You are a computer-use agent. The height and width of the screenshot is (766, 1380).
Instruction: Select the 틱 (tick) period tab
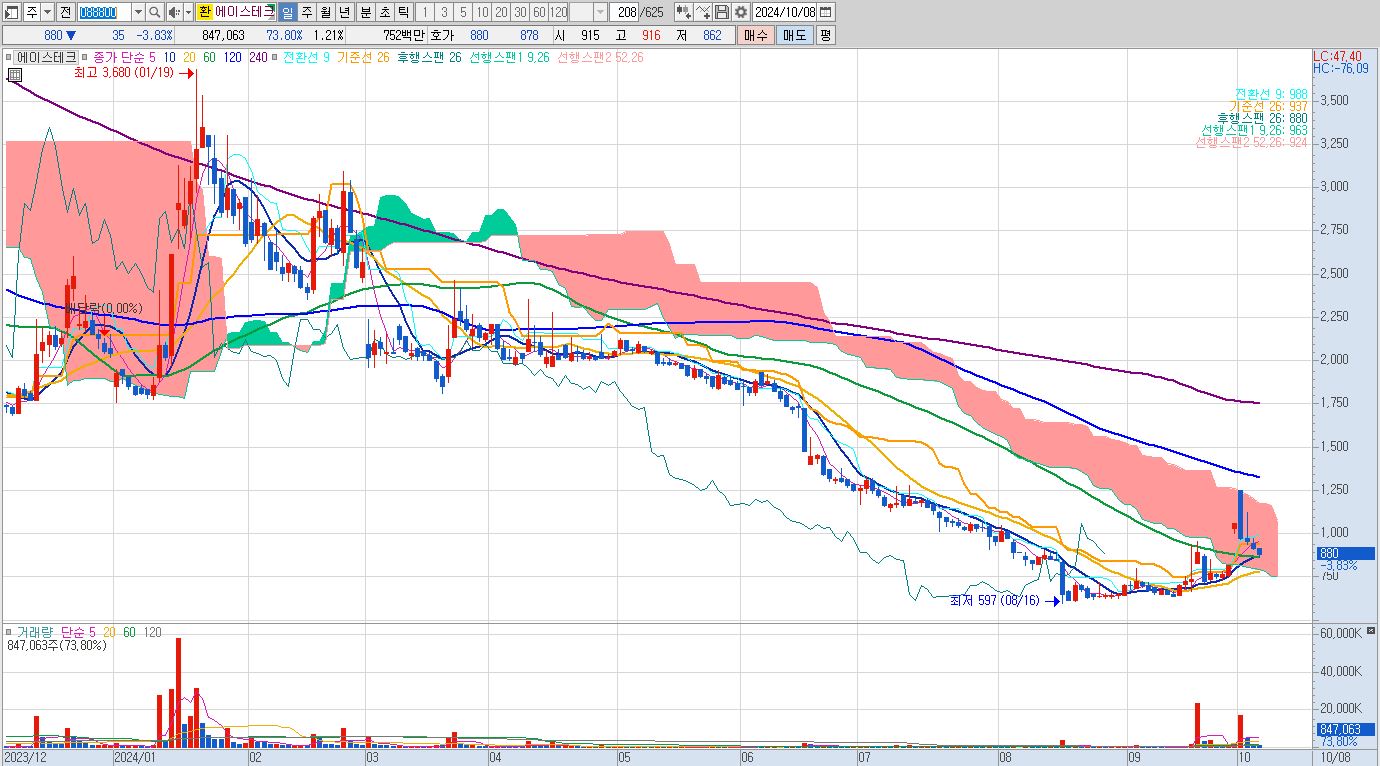(x=402, y=12)
